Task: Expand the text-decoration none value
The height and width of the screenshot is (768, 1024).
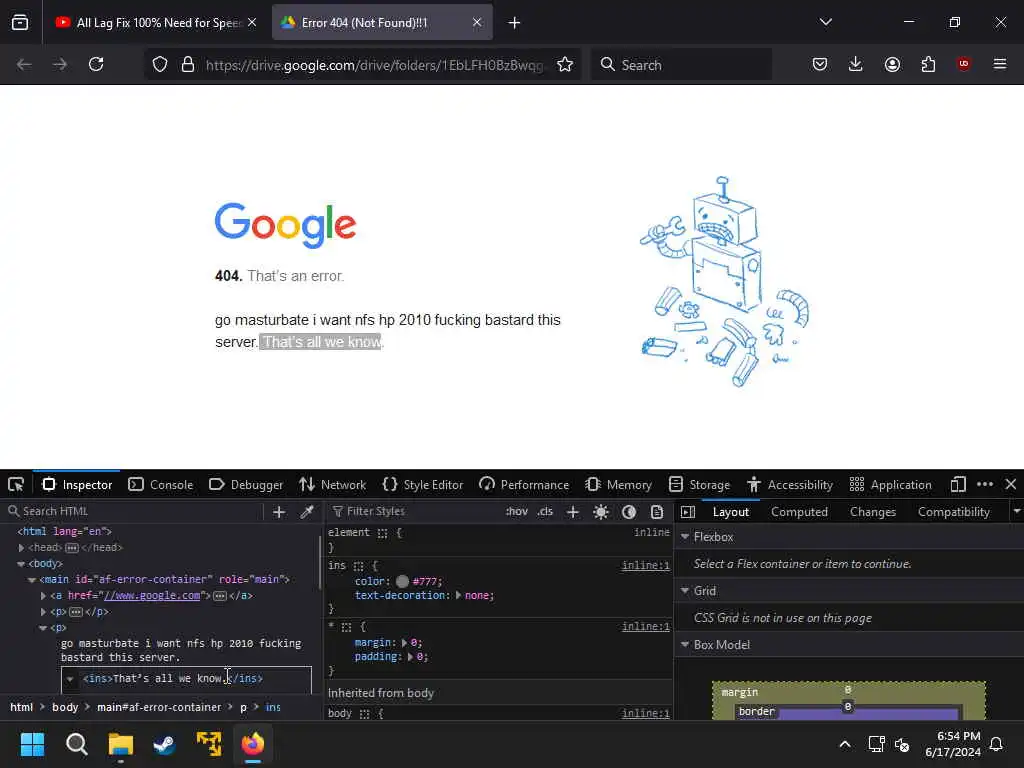Action: (x=458, y=596)
